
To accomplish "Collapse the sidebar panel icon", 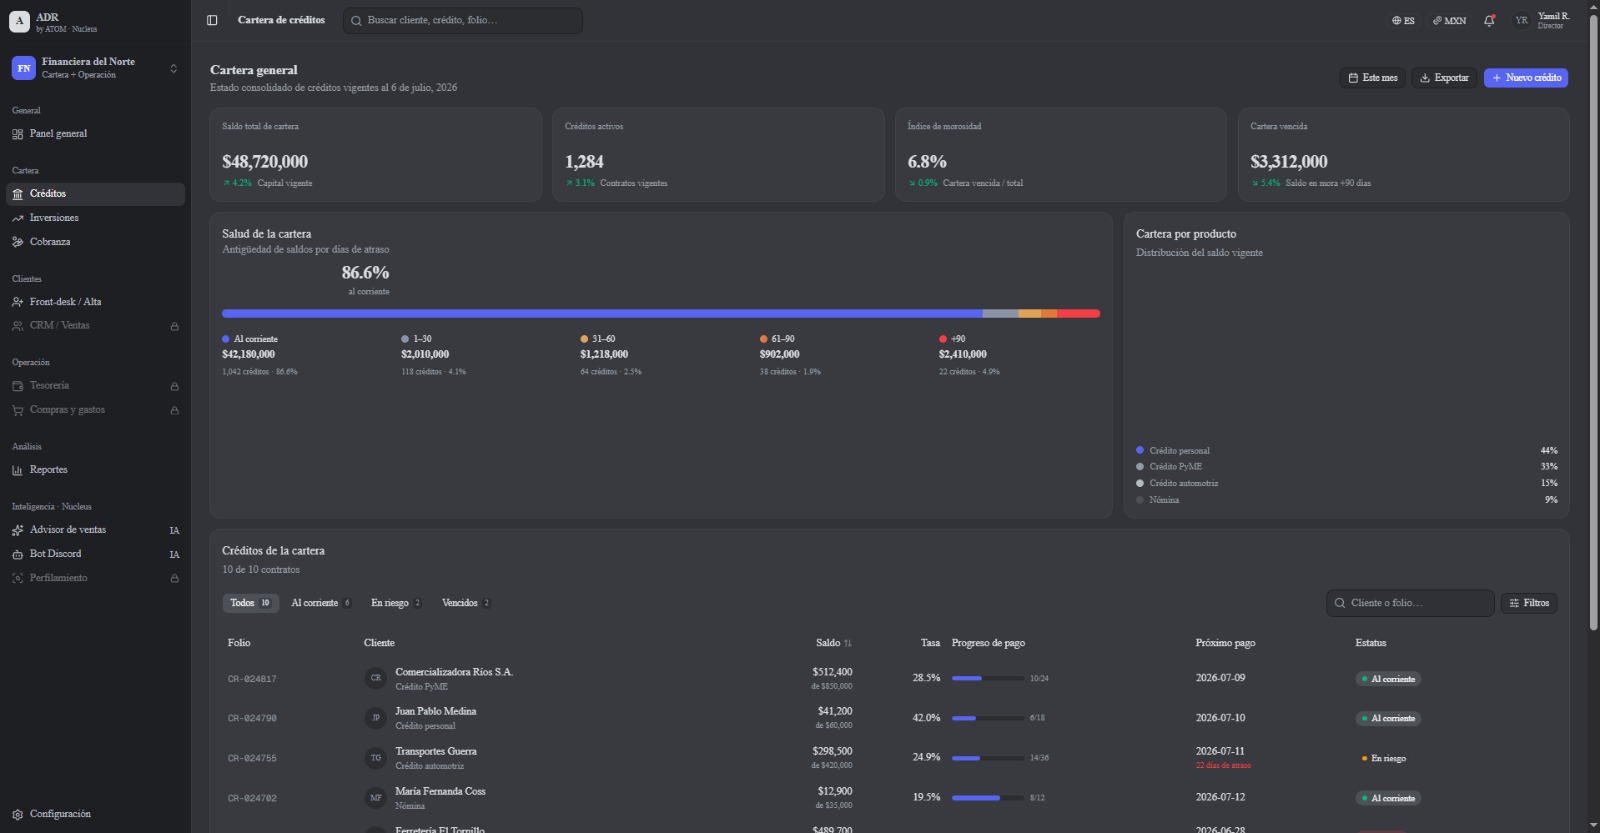I will [212, 20].
